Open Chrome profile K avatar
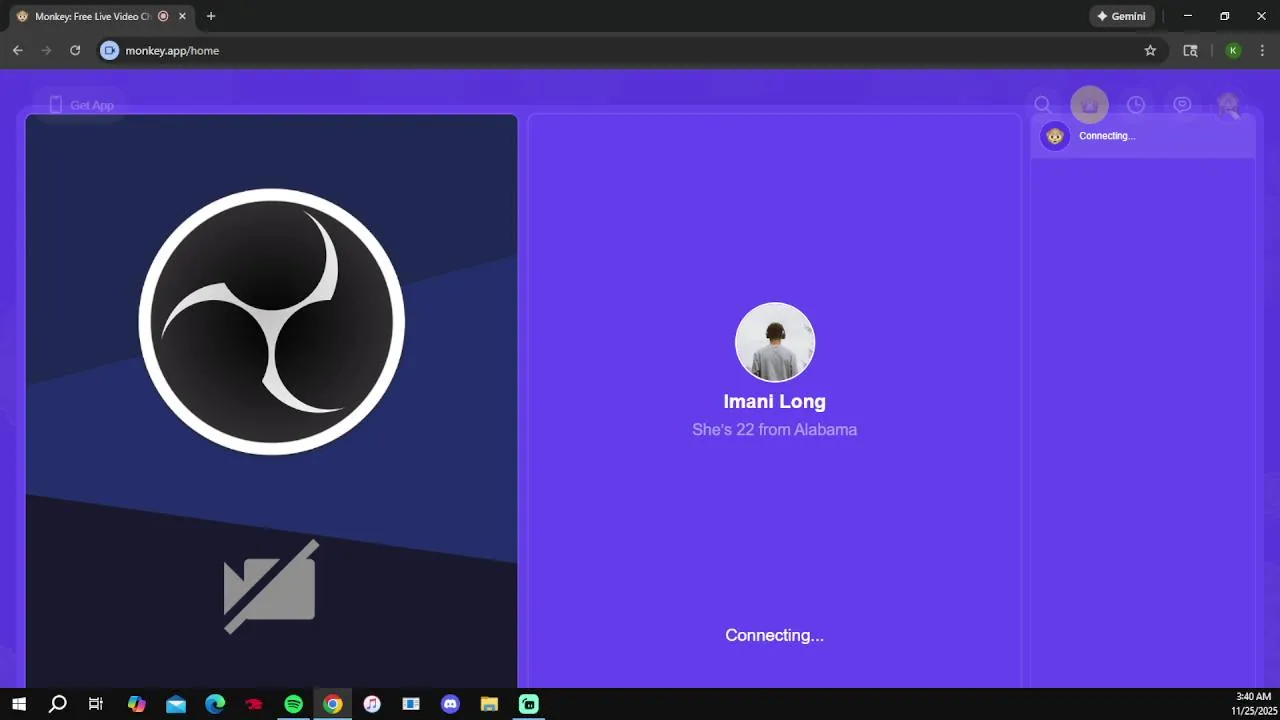The height and width of the screenshot is (720, 1280). click(1233, 50)
